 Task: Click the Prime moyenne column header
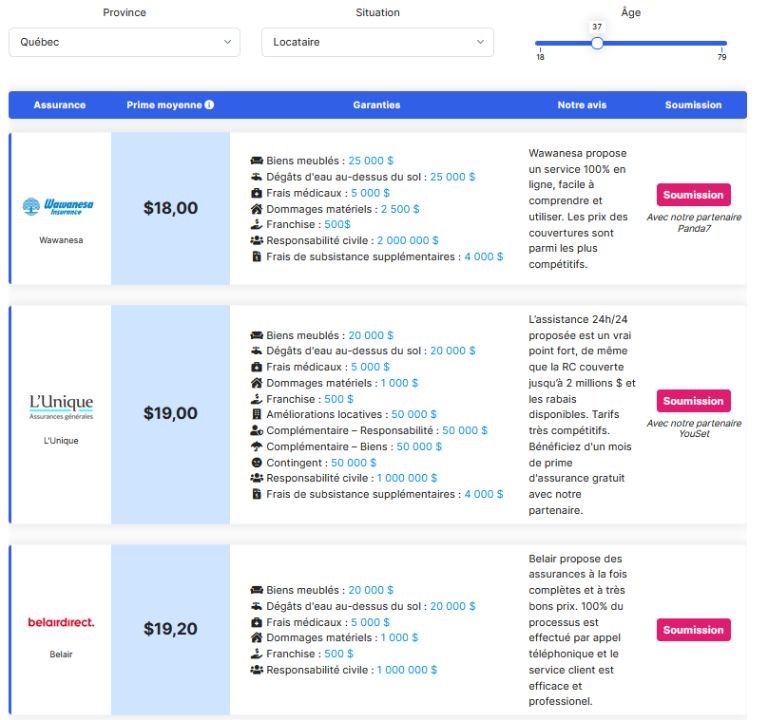[164, 105]
